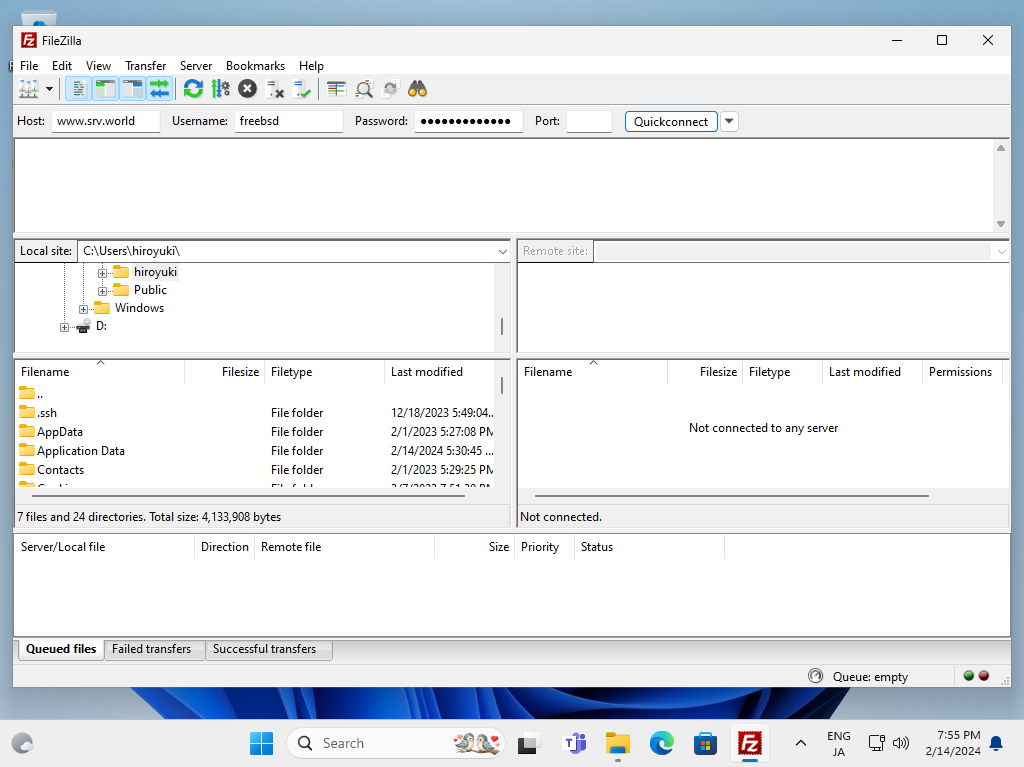Open the Edit menu
This screenshot has width=1024, height=767.
[62, 66]
